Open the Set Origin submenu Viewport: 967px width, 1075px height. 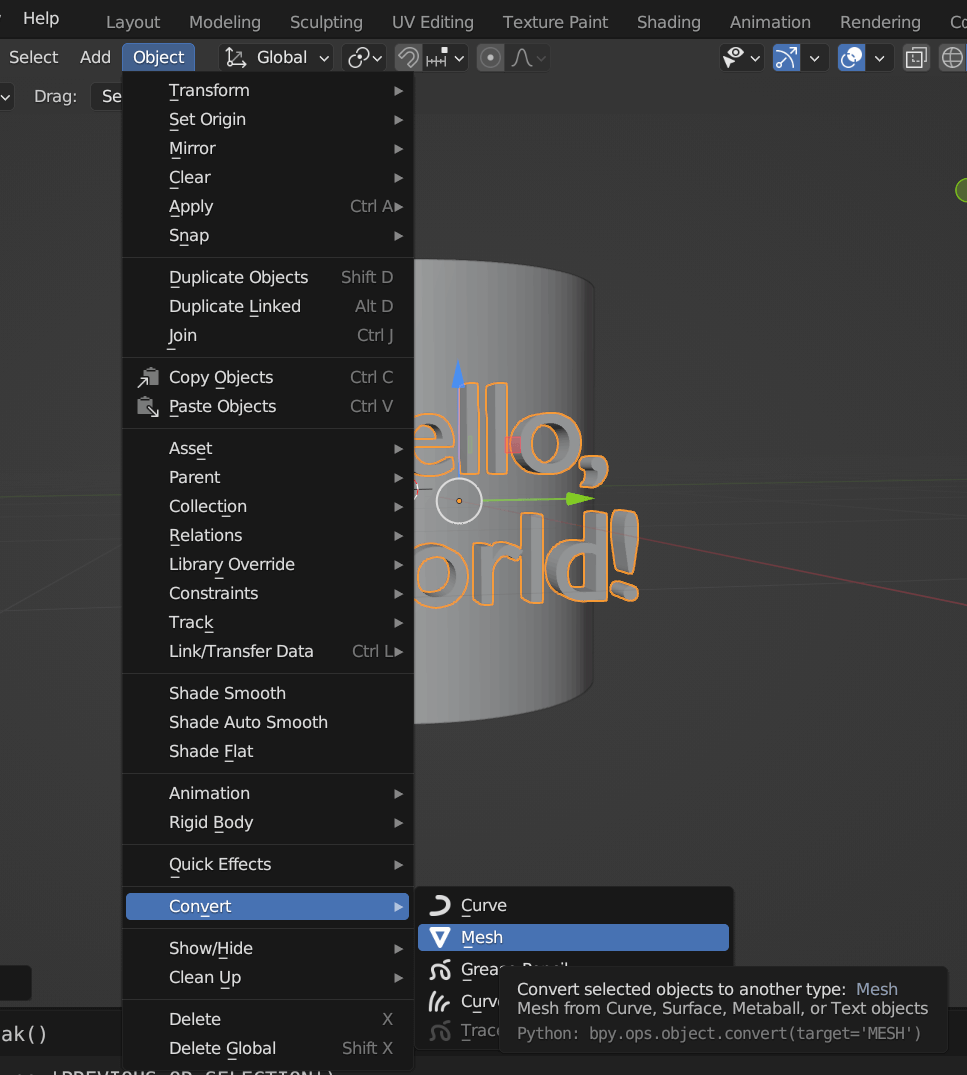(267, 119)
